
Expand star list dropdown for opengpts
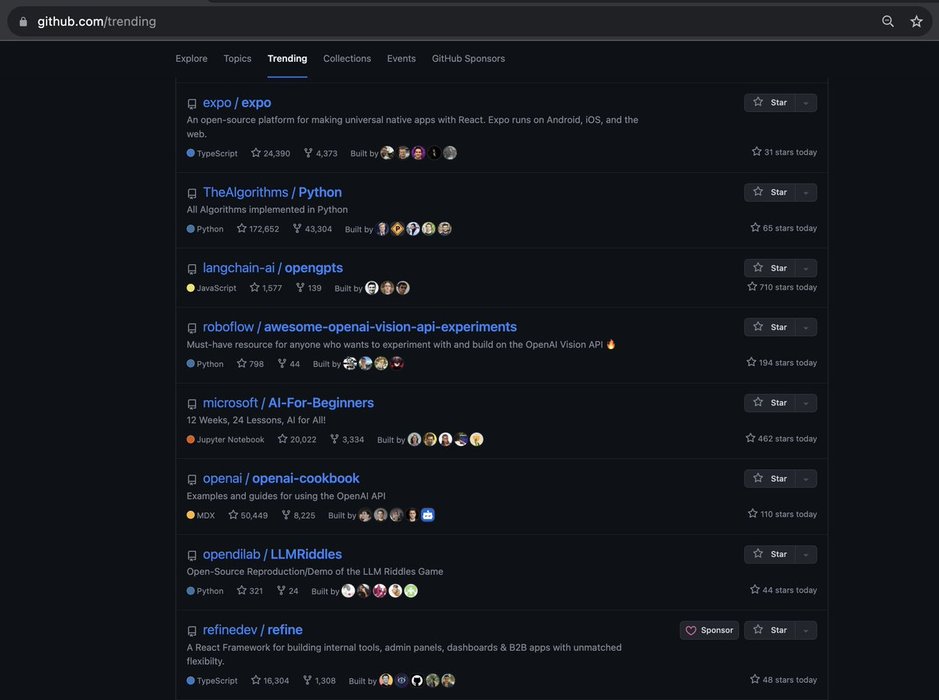pyautogui.click(x=806, y=268)
